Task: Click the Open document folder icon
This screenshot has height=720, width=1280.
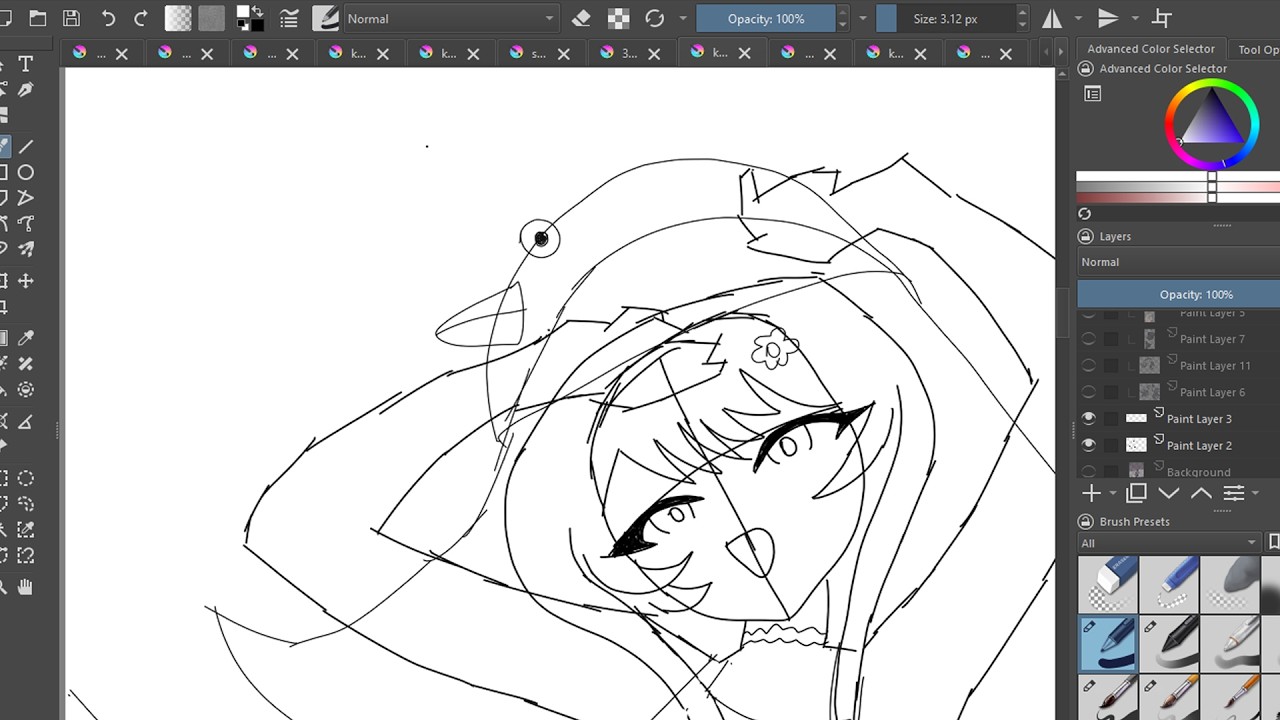Action: pos(38,18)
